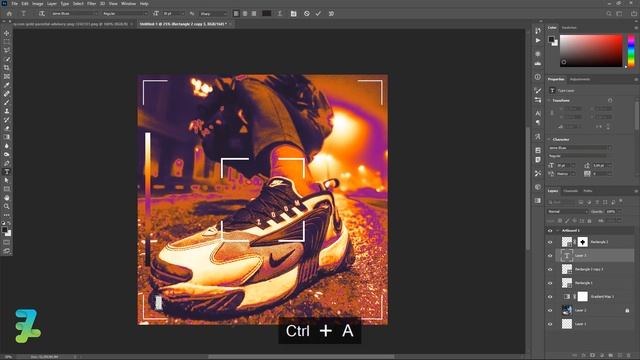Switch to the Swatches tab

tap(569, 28)
